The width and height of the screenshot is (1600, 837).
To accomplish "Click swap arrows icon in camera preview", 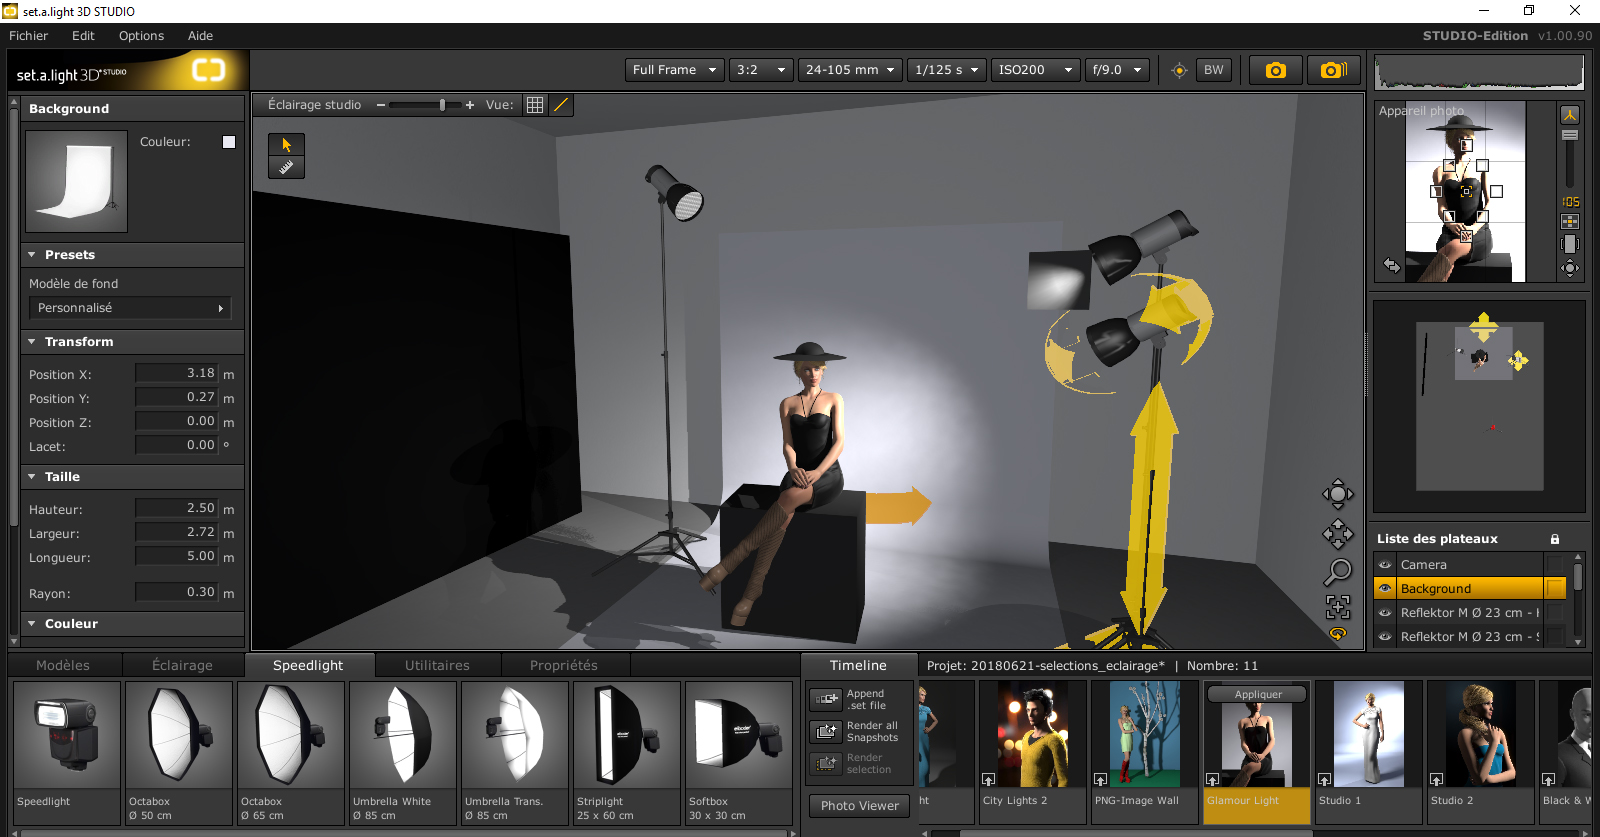I will 1392,265.
